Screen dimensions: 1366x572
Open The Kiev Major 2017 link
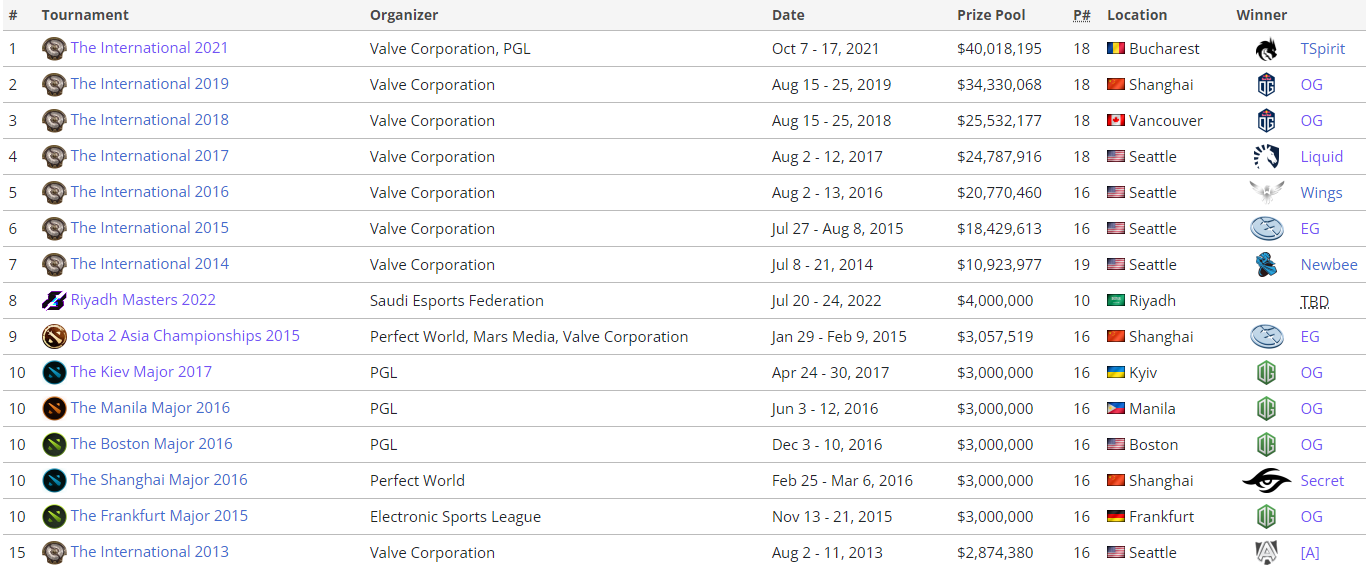click(x=141, y=372)
